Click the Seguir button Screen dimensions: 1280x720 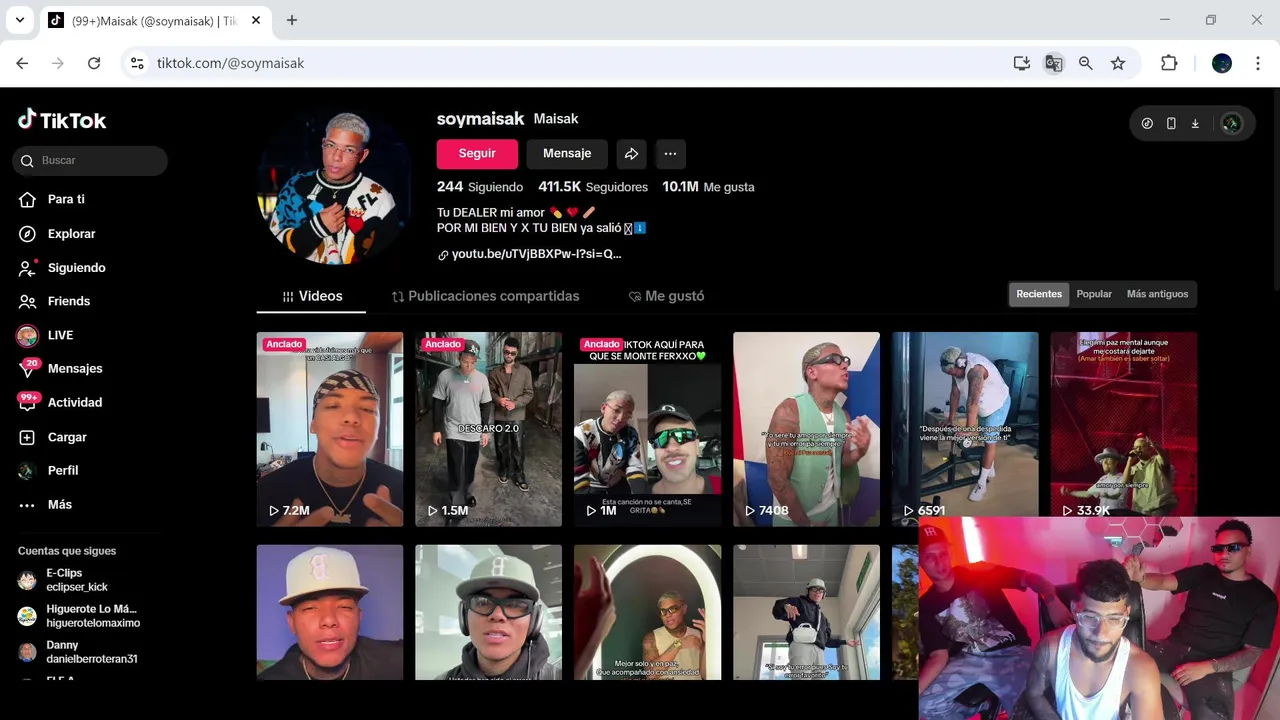click(477, 154)
